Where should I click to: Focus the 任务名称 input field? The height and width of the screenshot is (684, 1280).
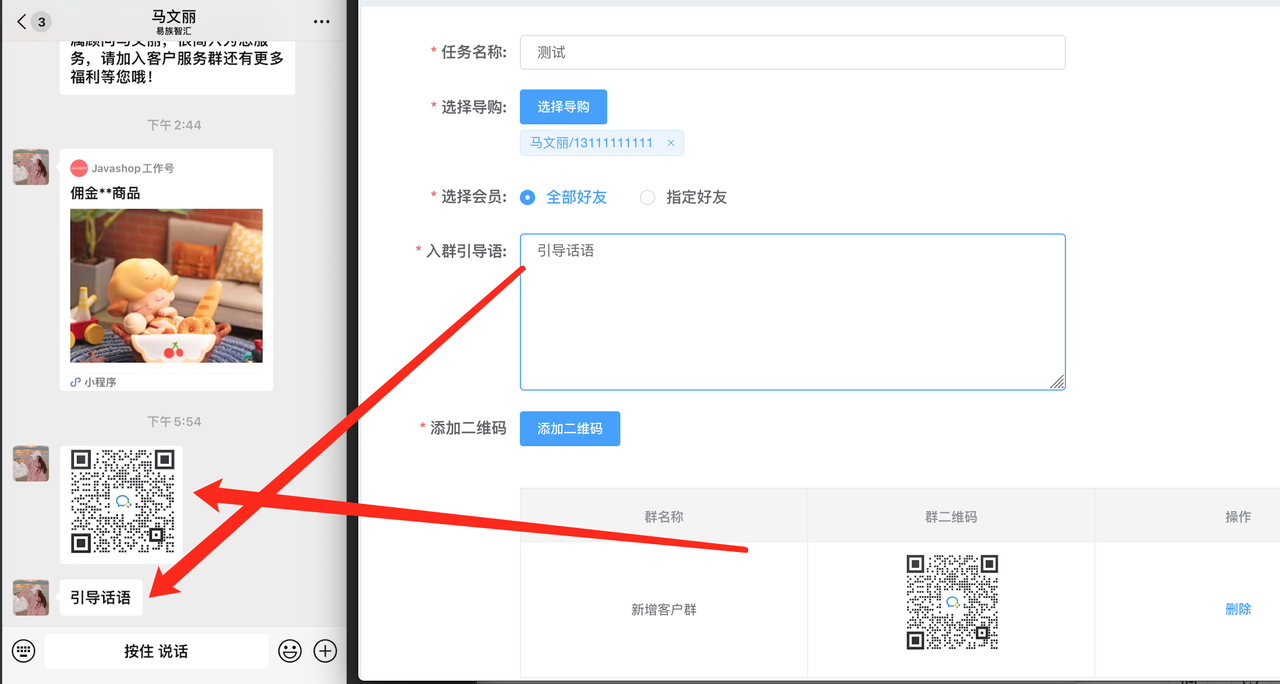[x=792, y=52]
